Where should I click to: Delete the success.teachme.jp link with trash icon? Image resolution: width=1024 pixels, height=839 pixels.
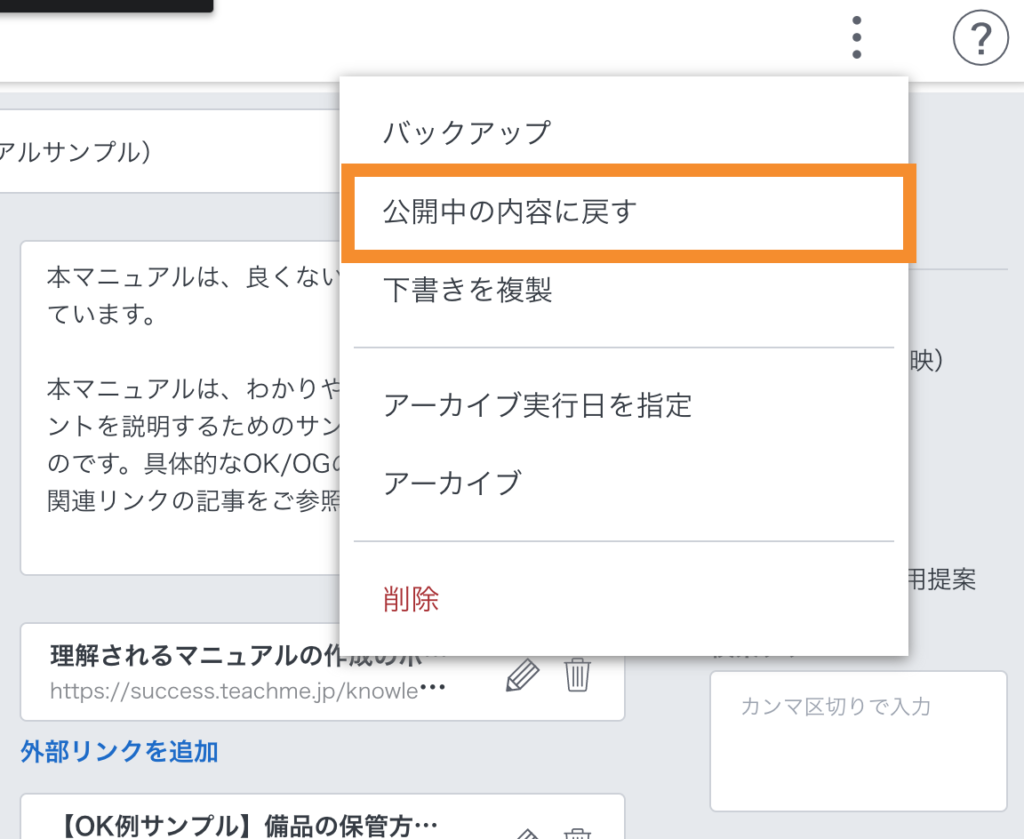point(577,675)
